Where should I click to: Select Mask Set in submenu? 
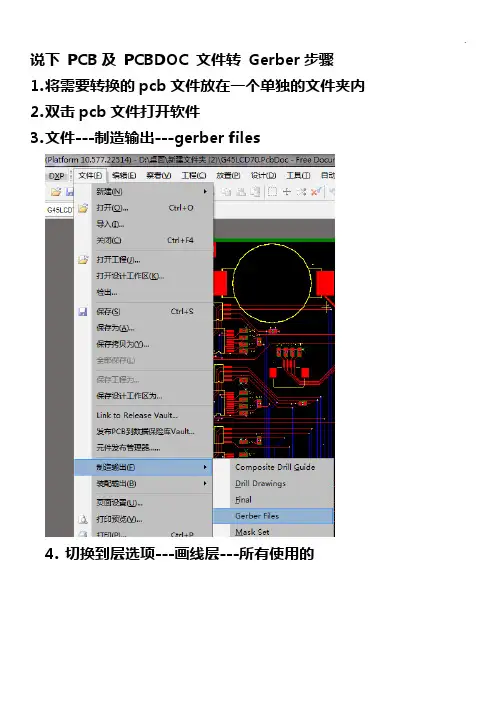click(274, 531)
